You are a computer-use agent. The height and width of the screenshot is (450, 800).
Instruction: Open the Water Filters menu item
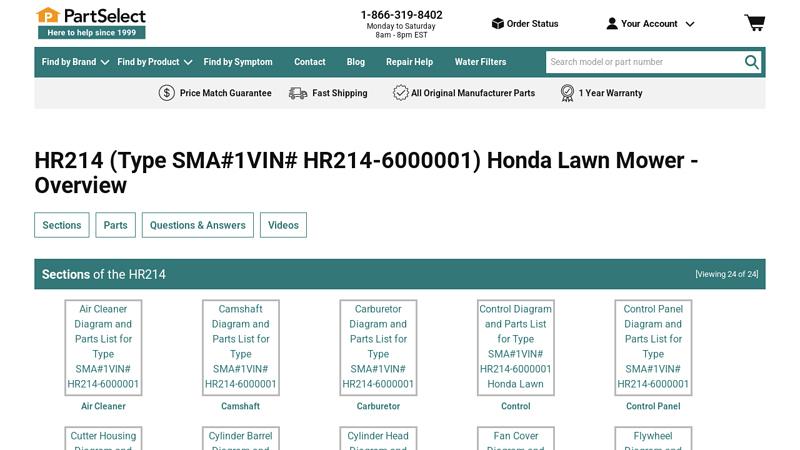(x=481, y=62)
